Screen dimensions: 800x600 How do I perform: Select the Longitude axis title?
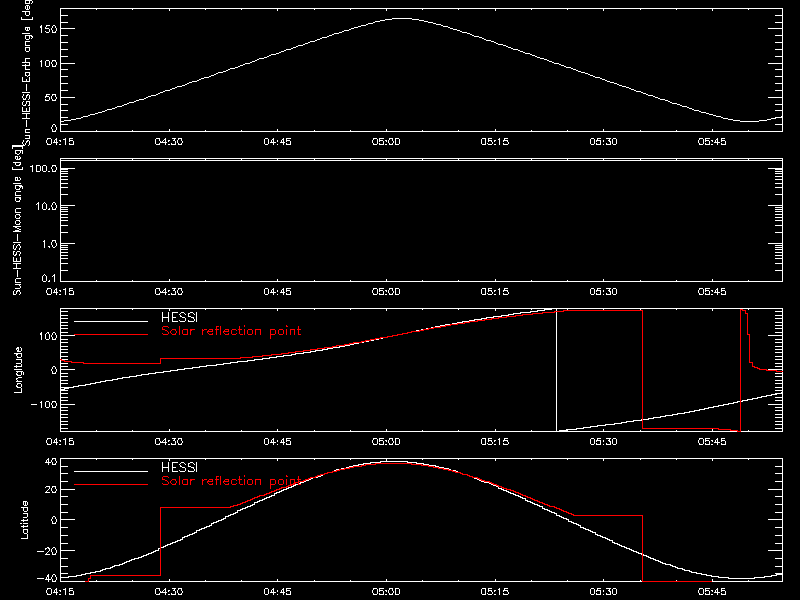18,370
